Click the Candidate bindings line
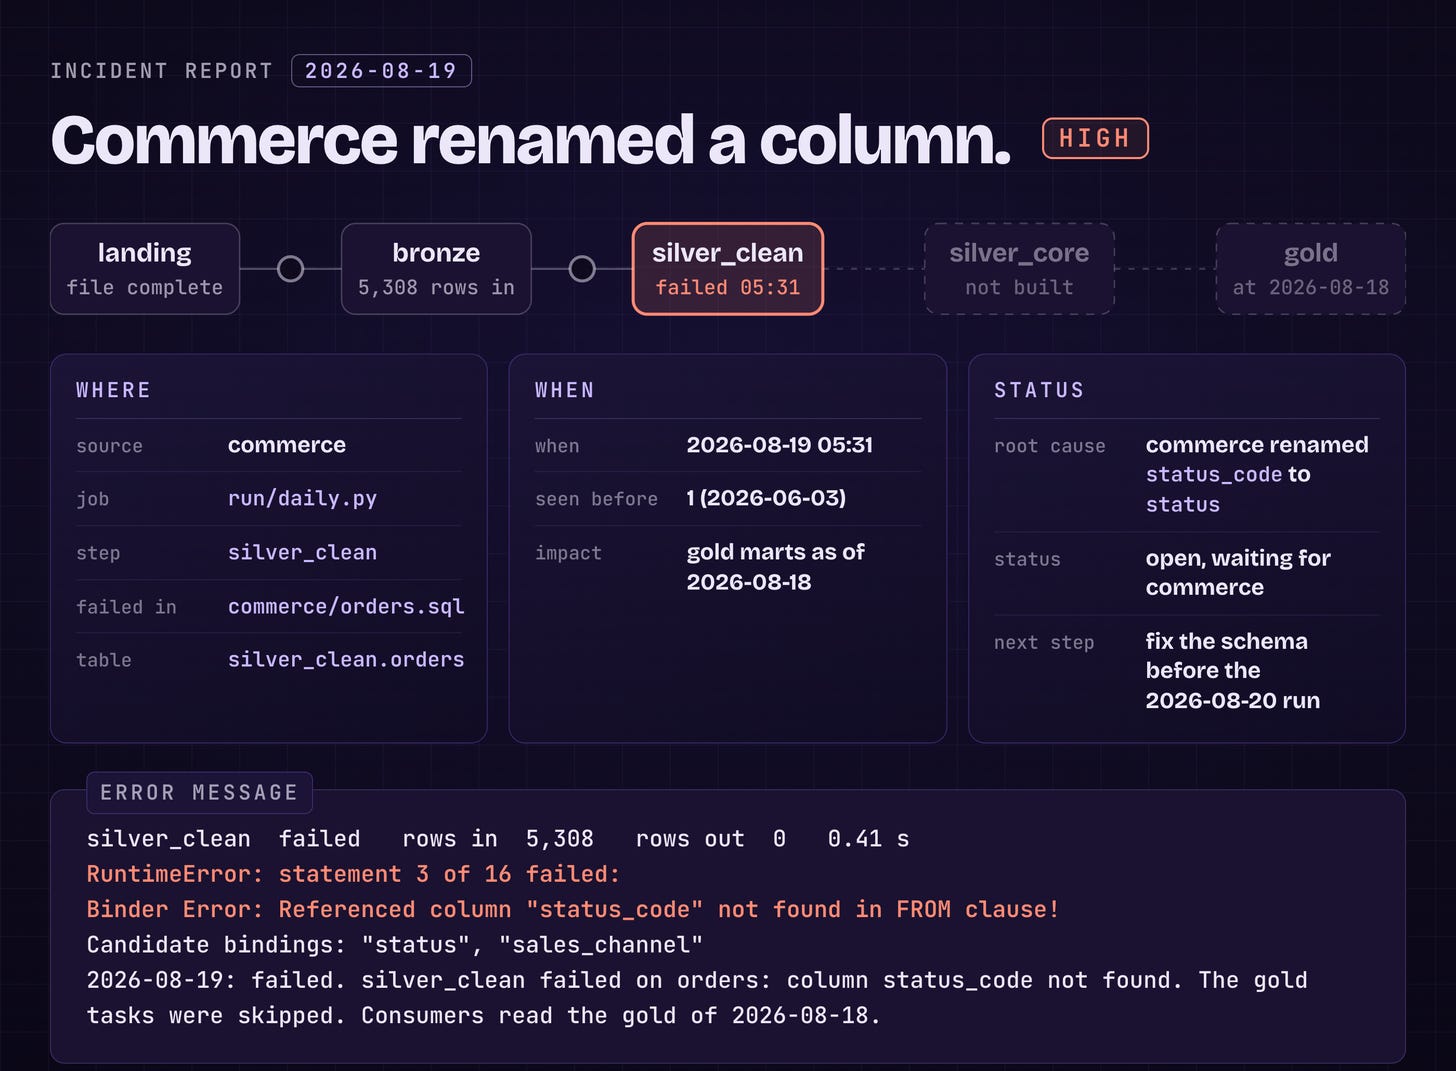Screen dimensions: 1456x1071 [395, 945]
